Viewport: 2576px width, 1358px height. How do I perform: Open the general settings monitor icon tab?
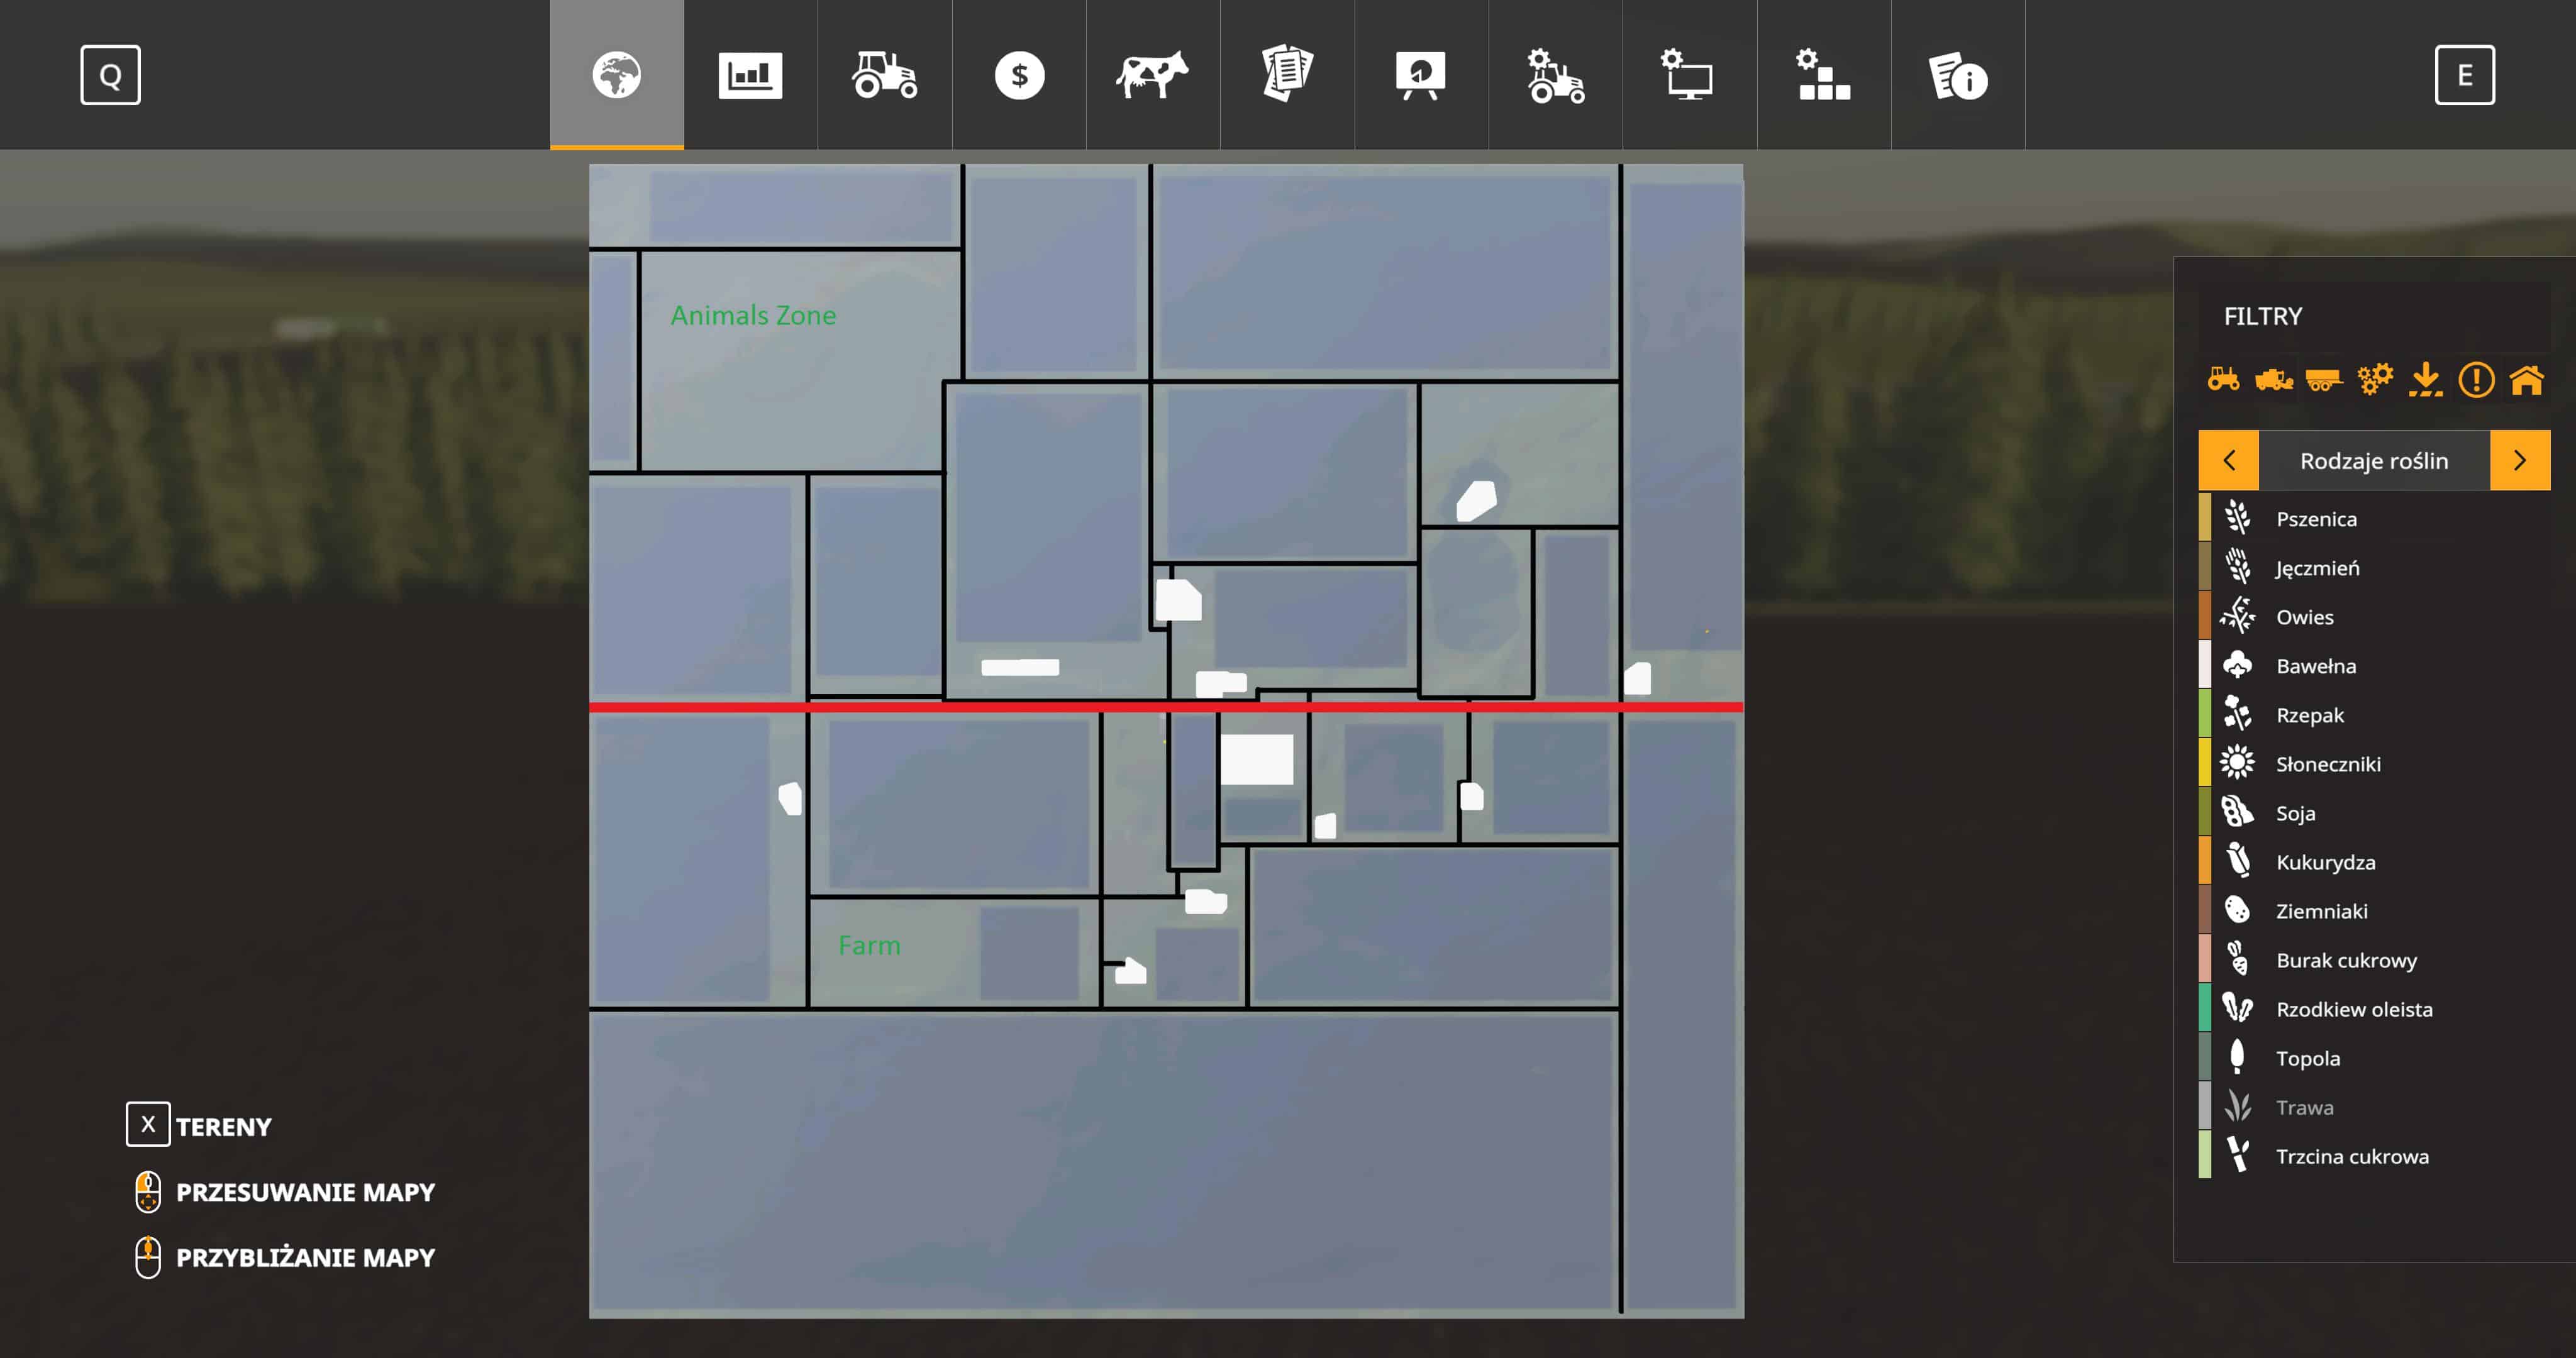click(1688, 75)
